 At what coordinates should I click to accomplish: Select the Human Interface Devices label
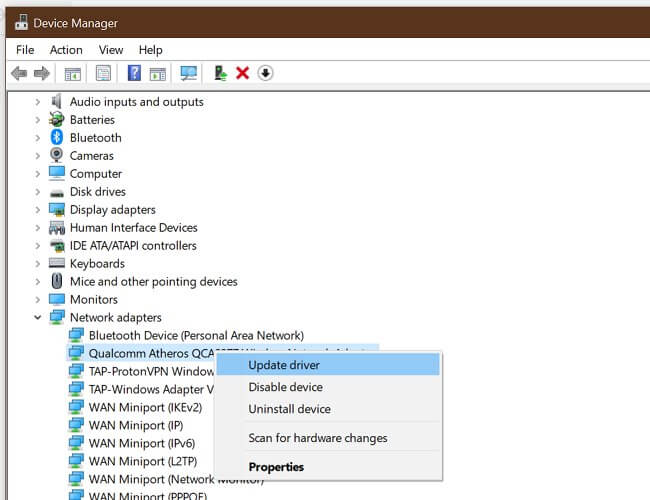(x=133, y=227)
